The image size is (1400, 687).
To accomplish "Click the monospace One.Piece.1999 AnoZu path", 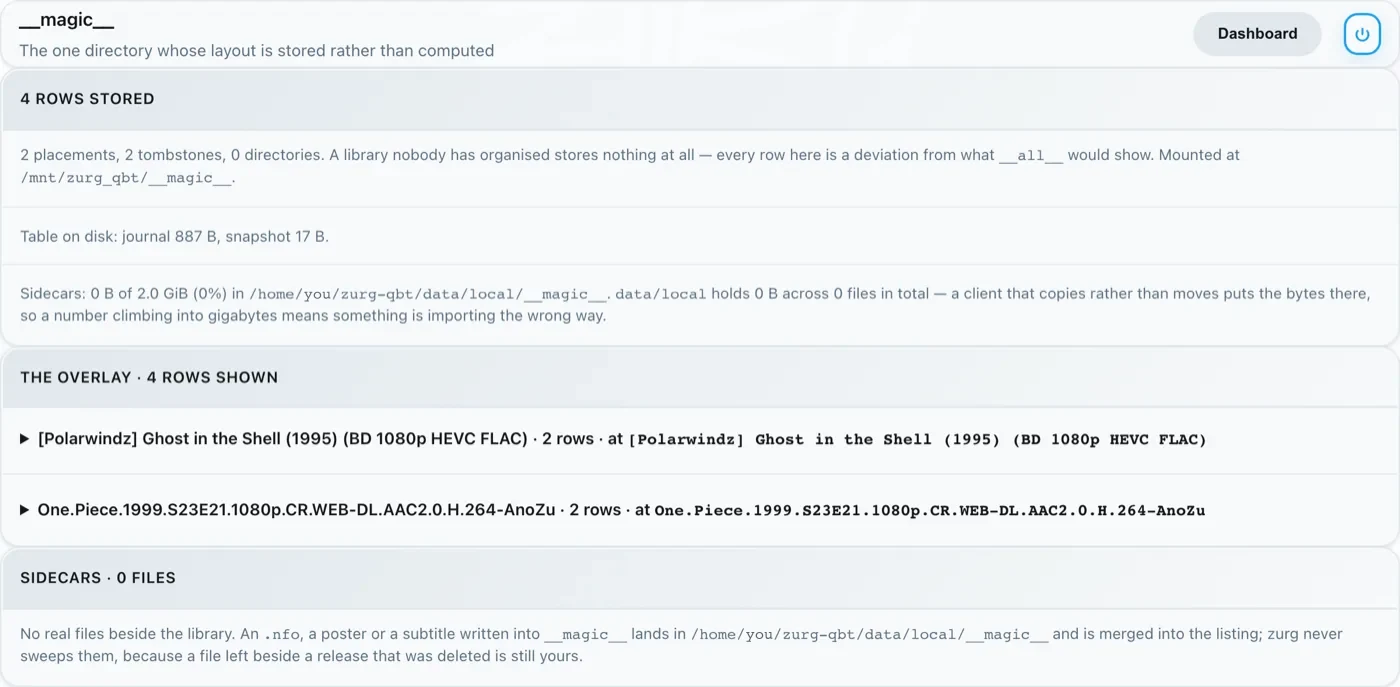I will (x=930, y=511).
